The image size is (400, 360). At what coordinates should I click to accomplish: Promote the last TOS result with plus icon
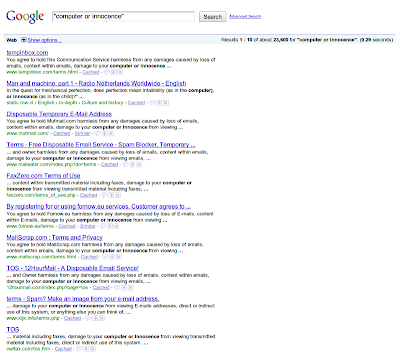pos(86,349)
